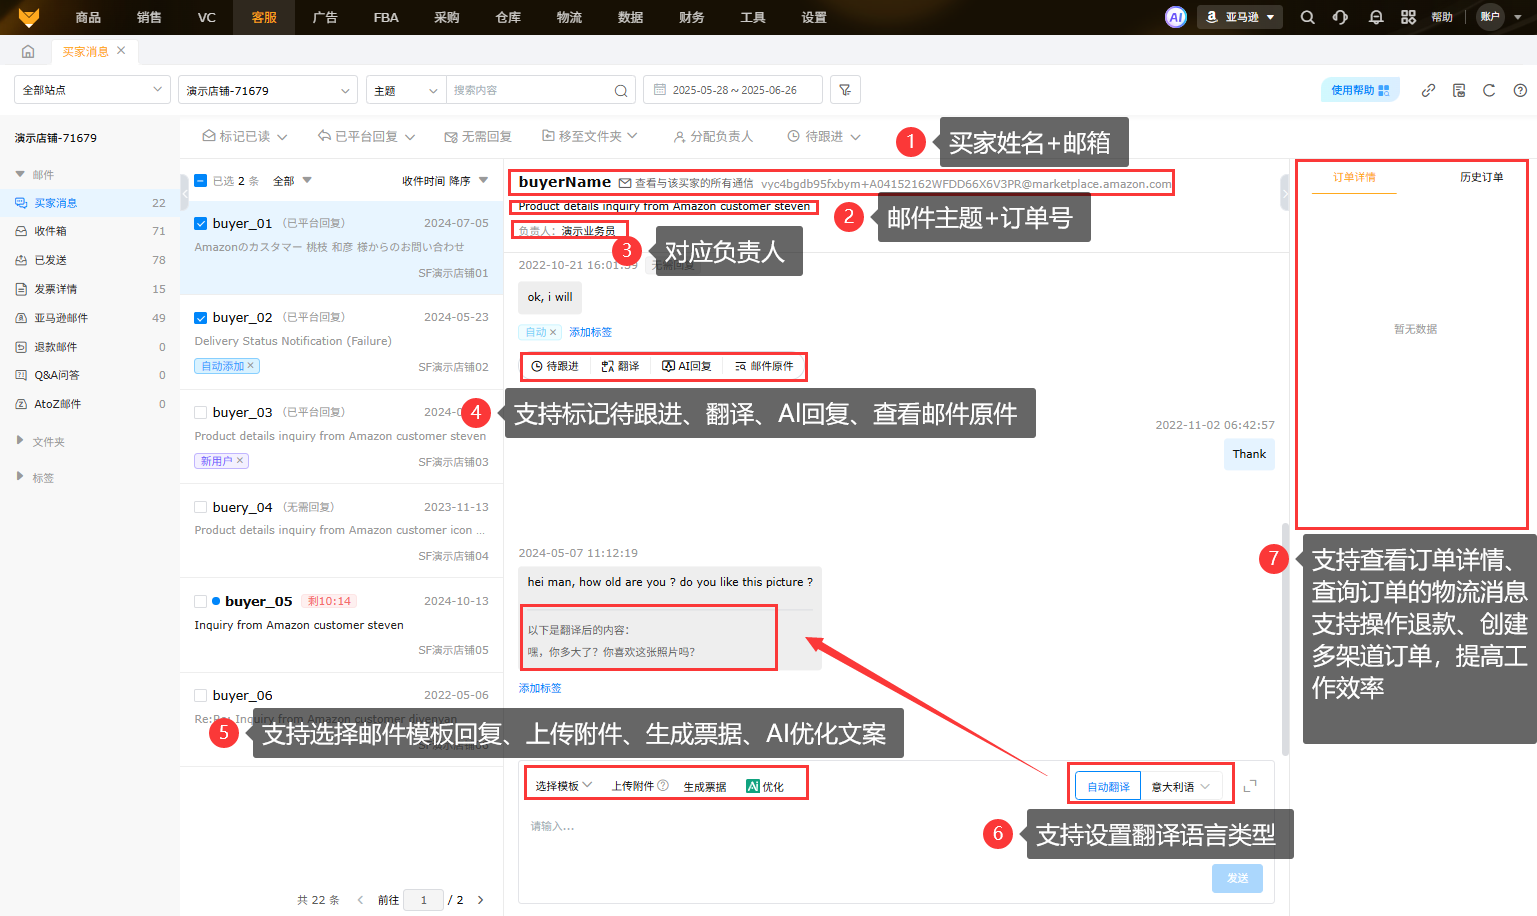Open 查看与该买家的所有通信 link
Viewport: 1537px width, 916px height.
[686, 183]
